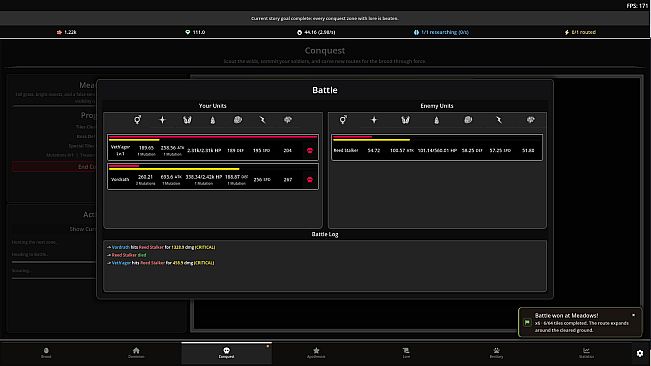Close the Battle won notification
The height and width of the screenshot is (366, 651).
tap(634, 315)
